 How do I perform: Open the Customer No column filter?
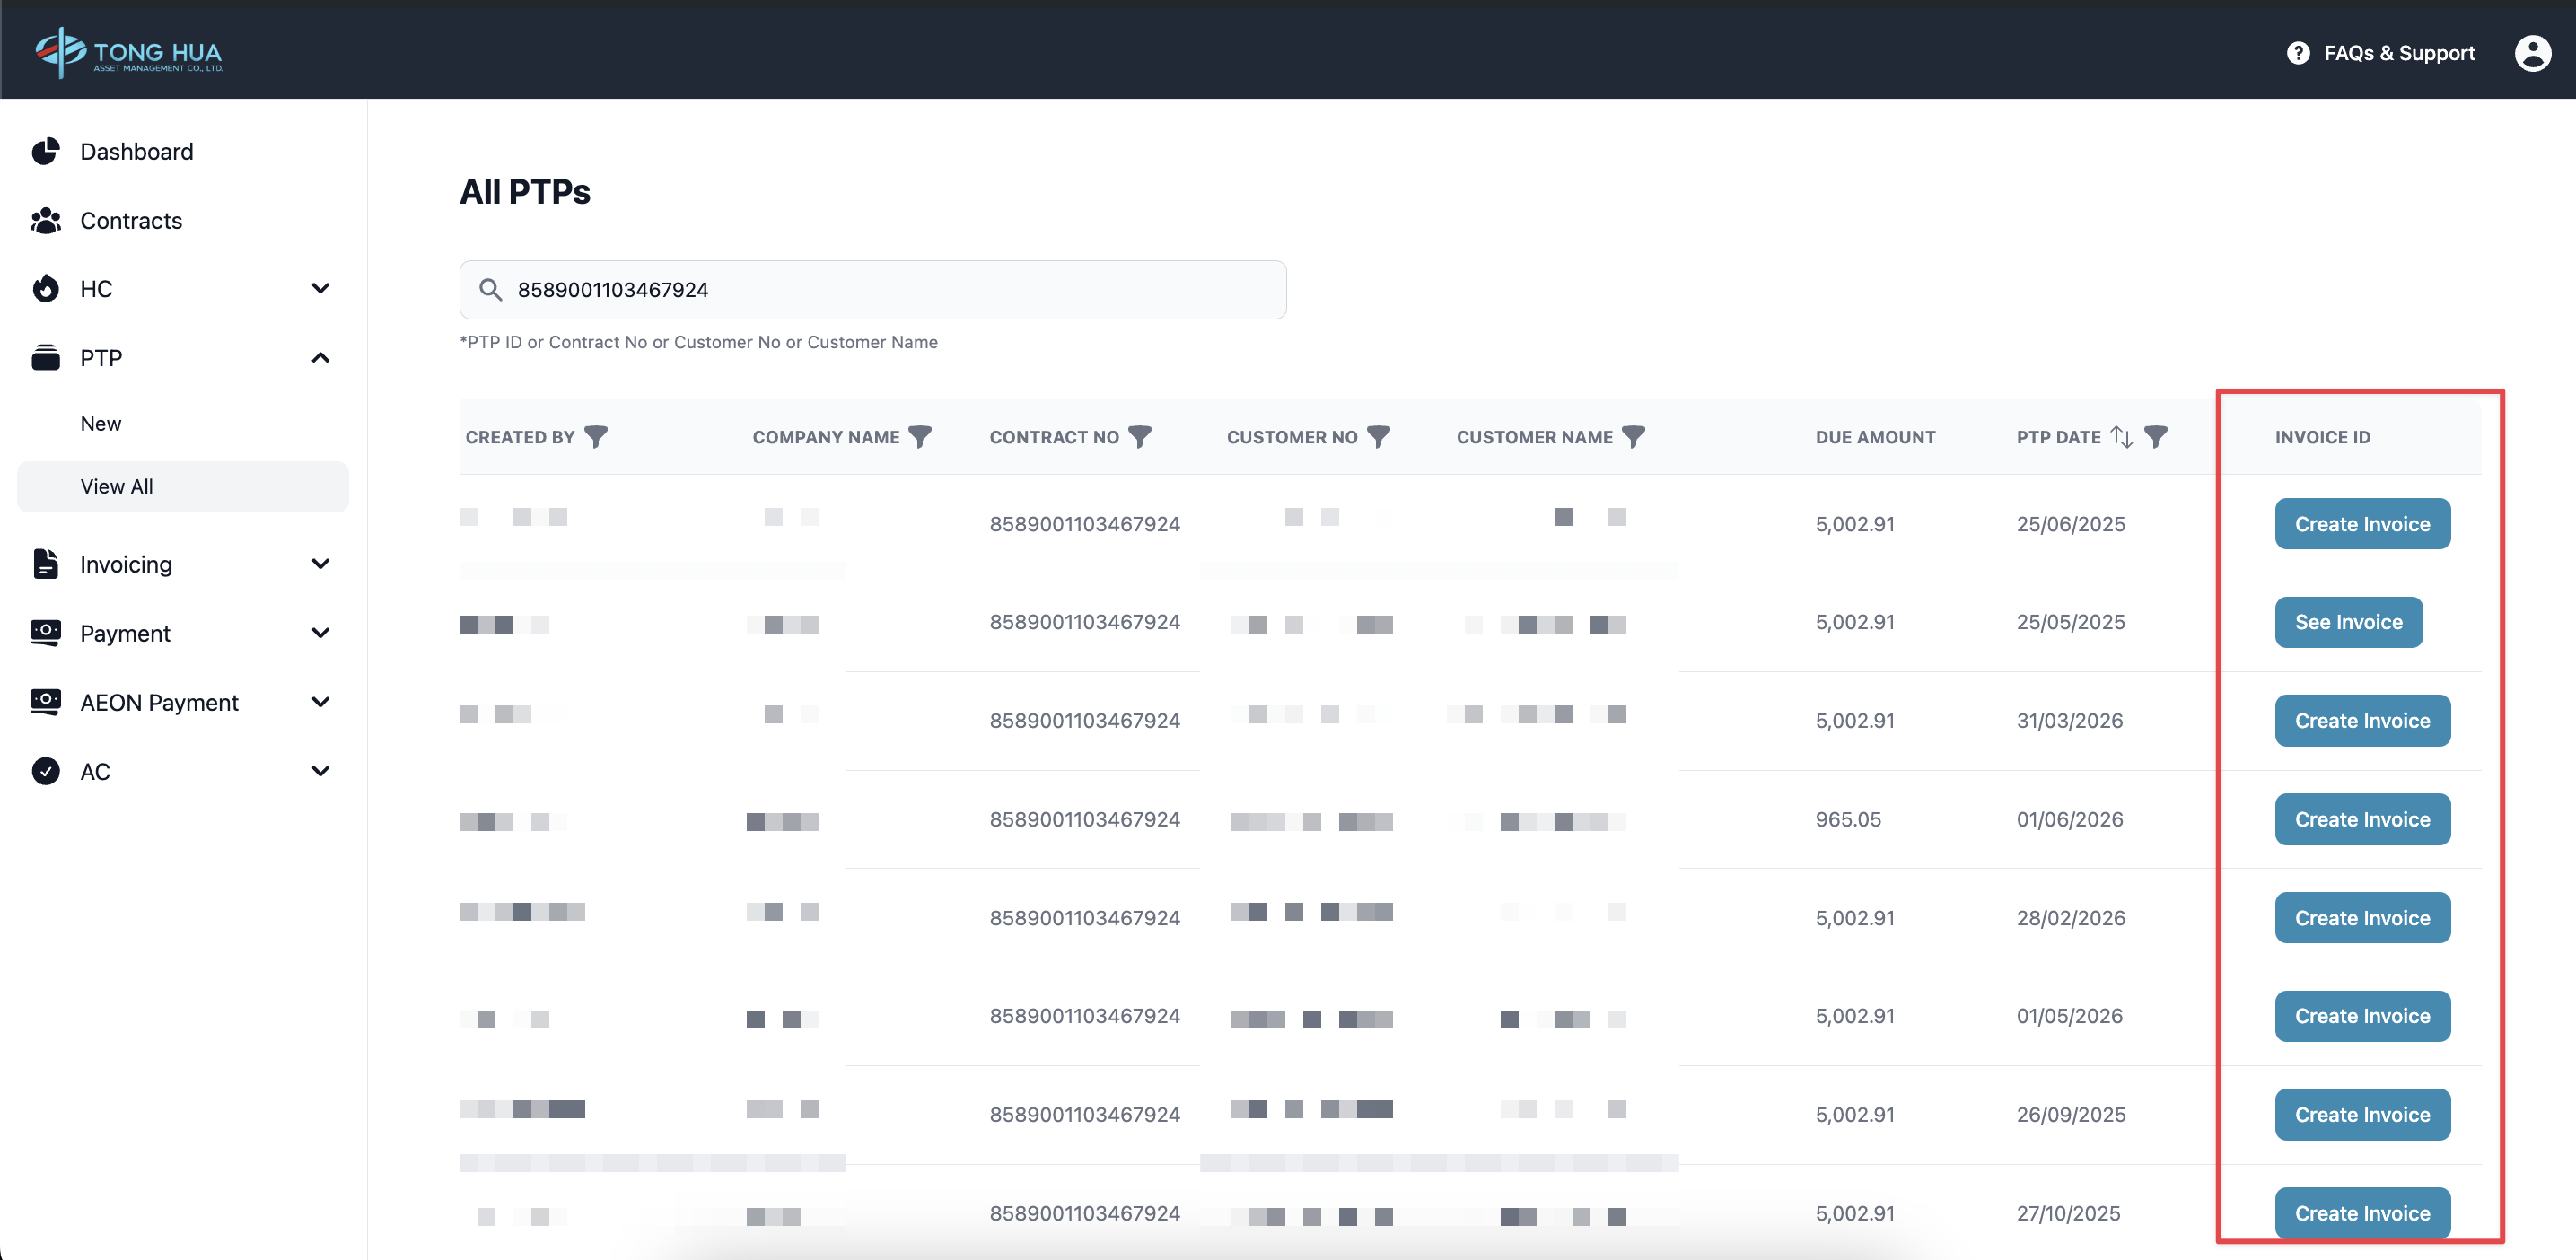pyautogui.click(x=1379, y=437)
